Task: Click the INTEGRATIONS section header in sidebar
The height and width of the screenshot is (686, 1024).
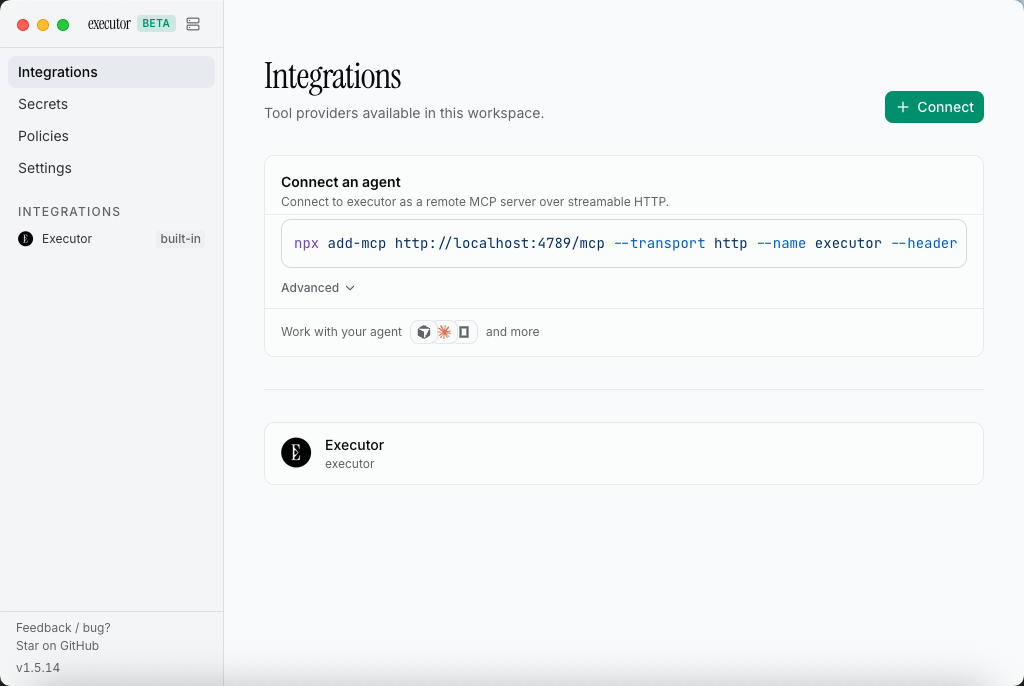Action: coord(69,212)
